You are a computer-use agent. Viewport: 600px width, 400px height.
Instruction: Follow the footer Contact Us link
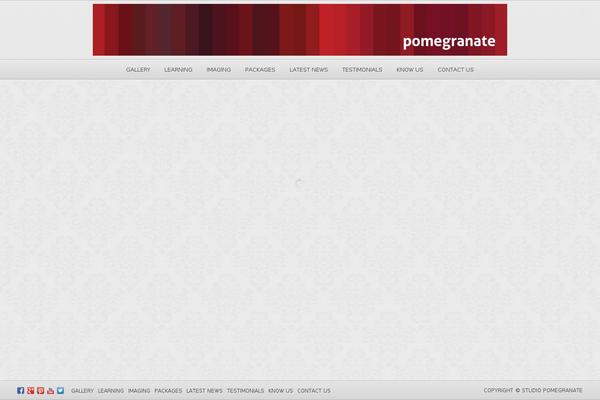314,391
